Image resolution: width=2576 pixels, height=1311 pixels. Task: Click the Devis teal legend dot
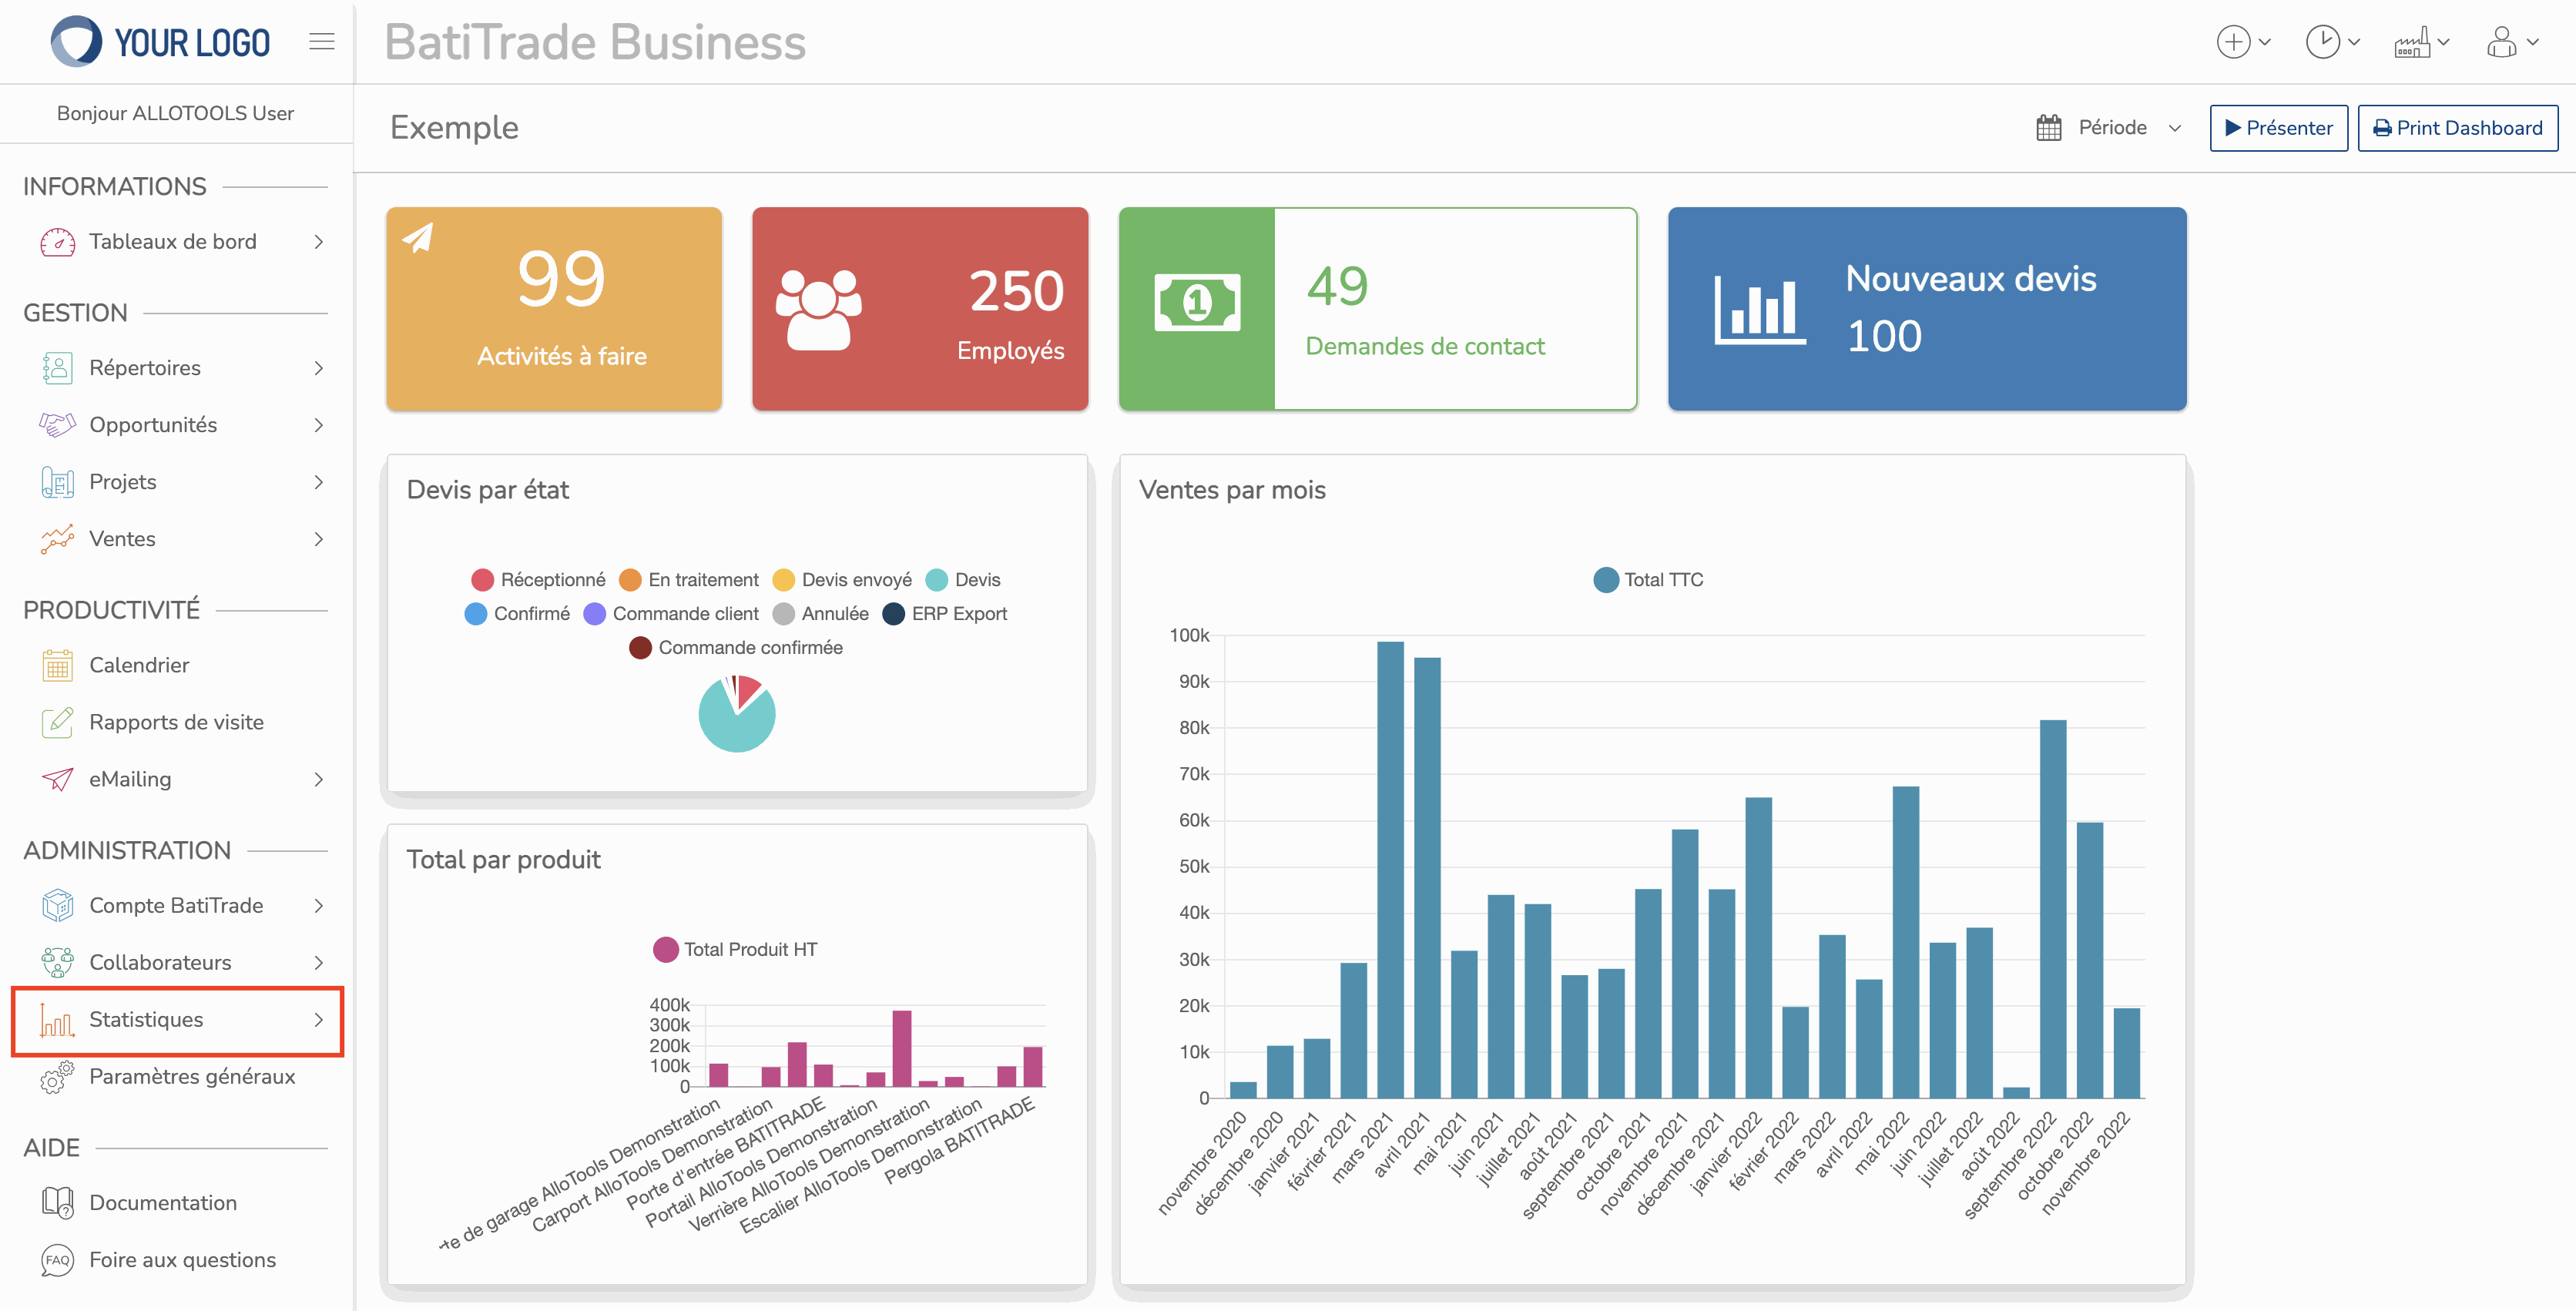937,580
